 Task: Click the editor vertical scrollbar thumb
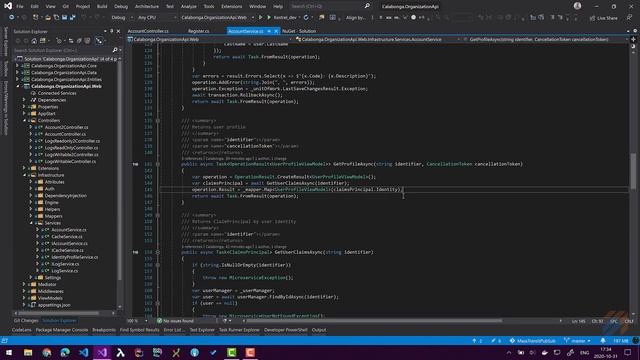pyautogui.click(x=633, y=171)
